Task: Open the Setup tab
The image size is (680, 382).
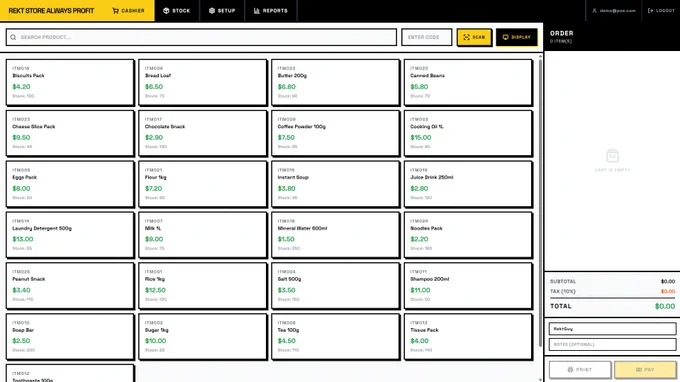Action: click(x=222, y=11)
